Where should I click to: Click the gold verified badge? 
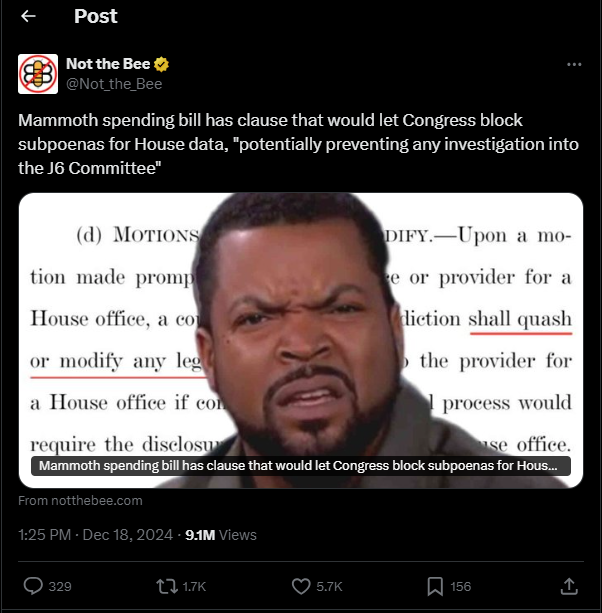161,64
